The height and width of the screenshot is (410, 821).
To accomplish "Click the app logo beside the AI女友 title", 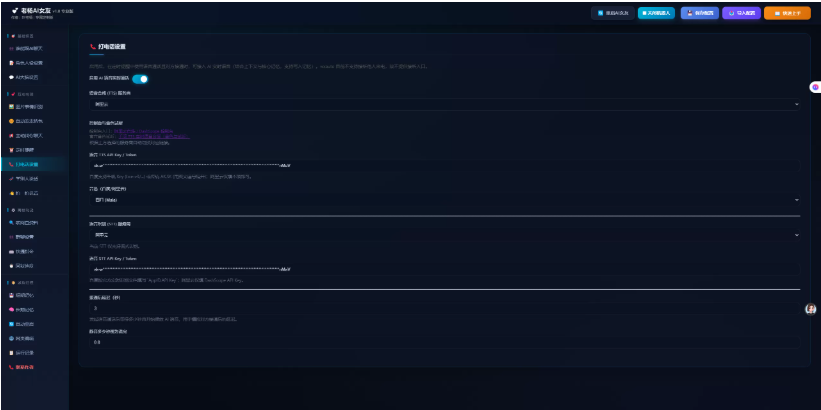I will point(15,10).
